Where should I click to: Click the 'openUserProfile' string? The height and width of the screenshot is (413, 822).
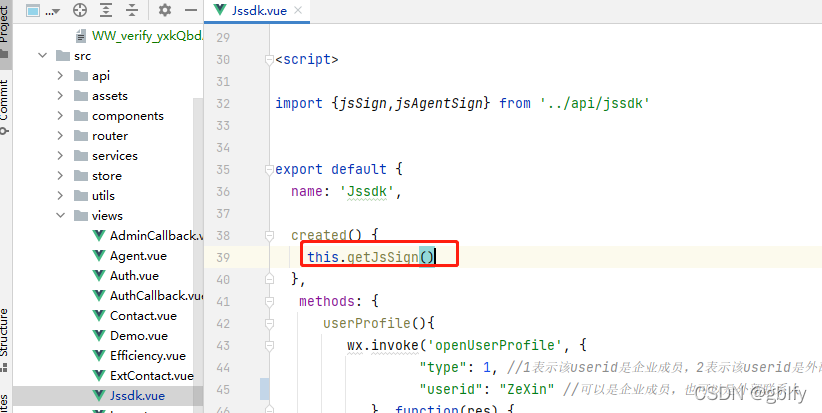[x=495, y=346]
